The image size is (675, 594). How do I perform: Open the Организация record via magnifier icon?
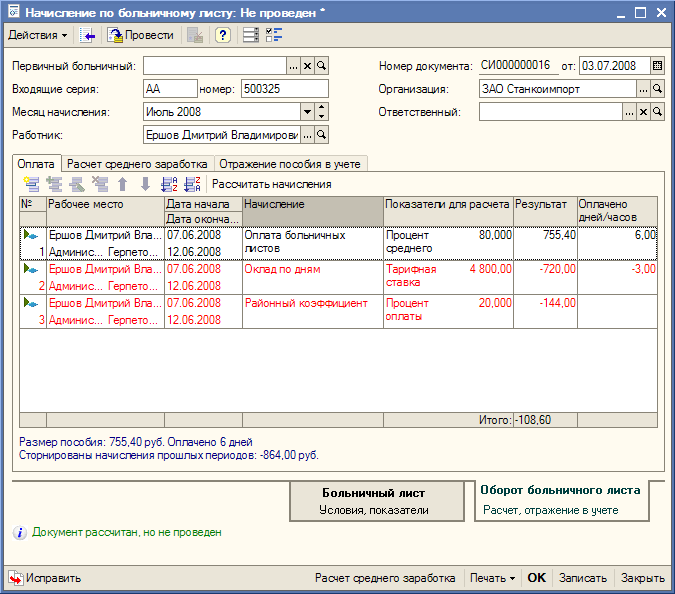coord(657,89)
